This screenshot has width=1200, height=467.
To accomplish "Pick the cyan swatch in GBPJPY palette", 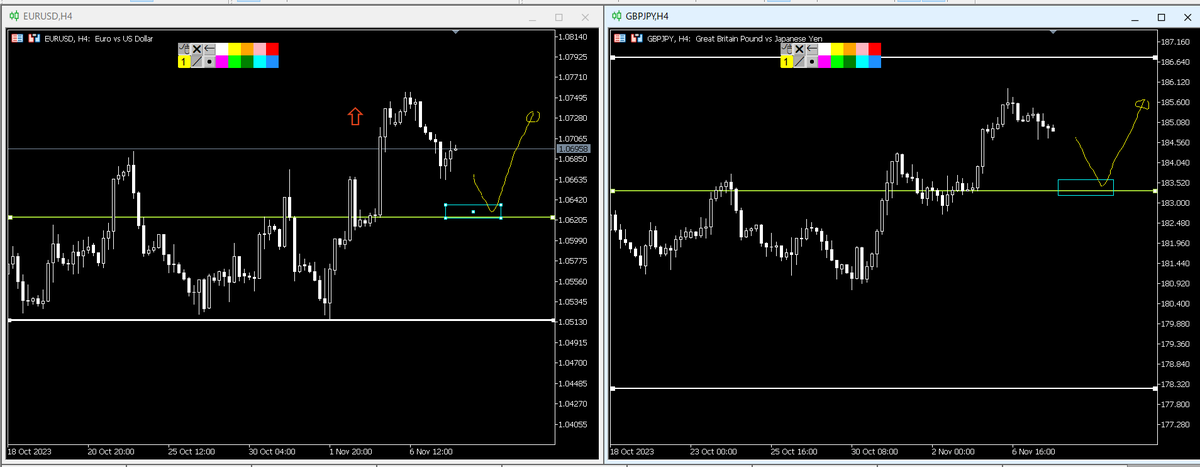I will tap(862, 62).
